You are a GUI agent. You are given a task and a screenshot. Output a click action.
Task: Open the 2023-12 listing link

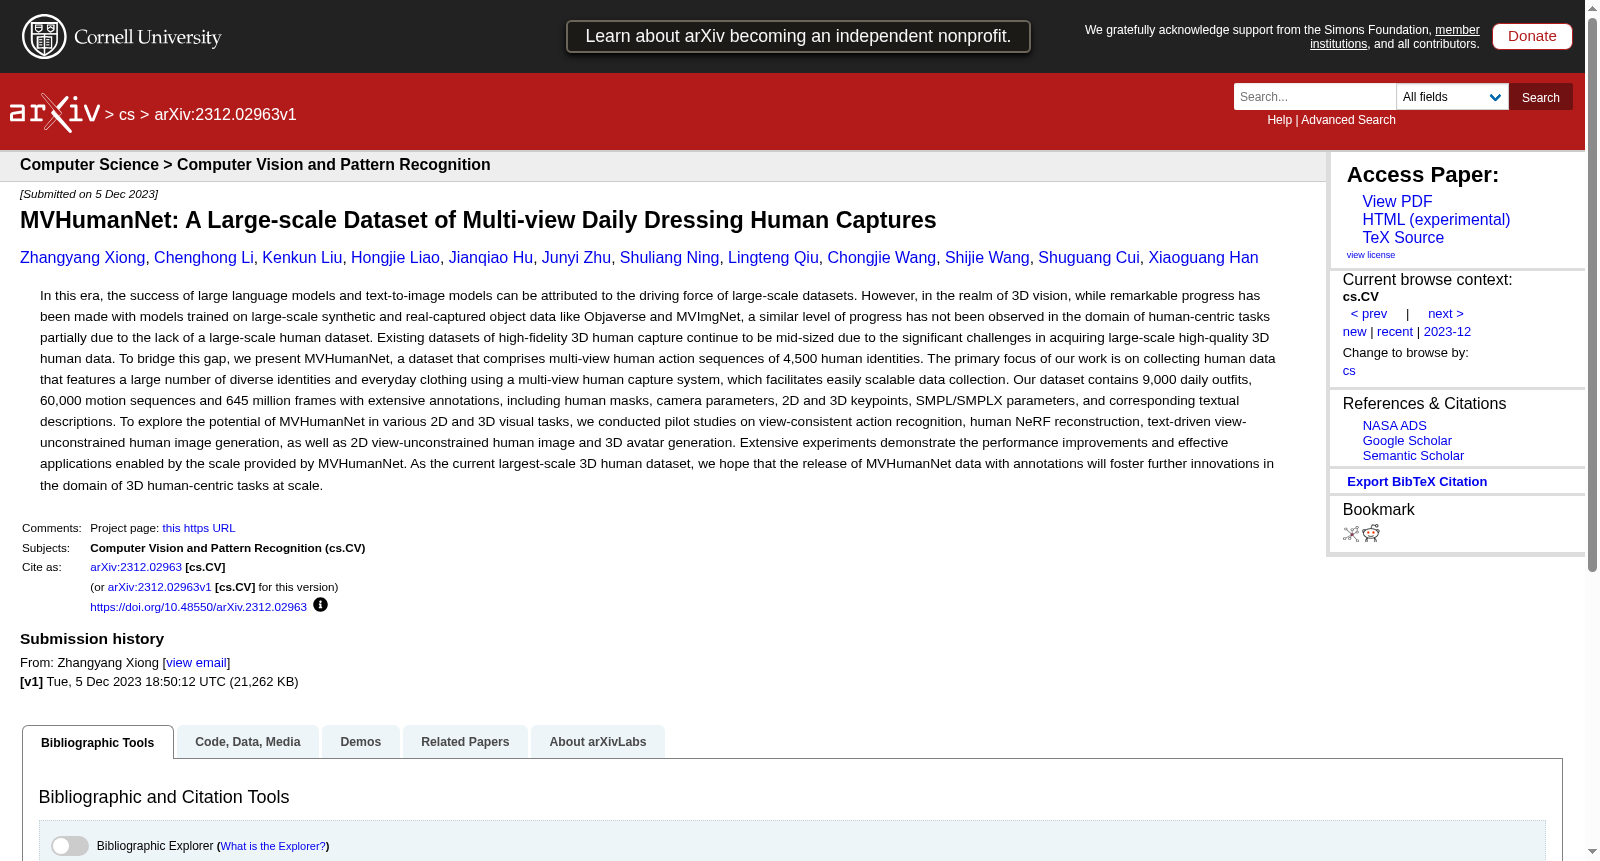coord(1447,332)
